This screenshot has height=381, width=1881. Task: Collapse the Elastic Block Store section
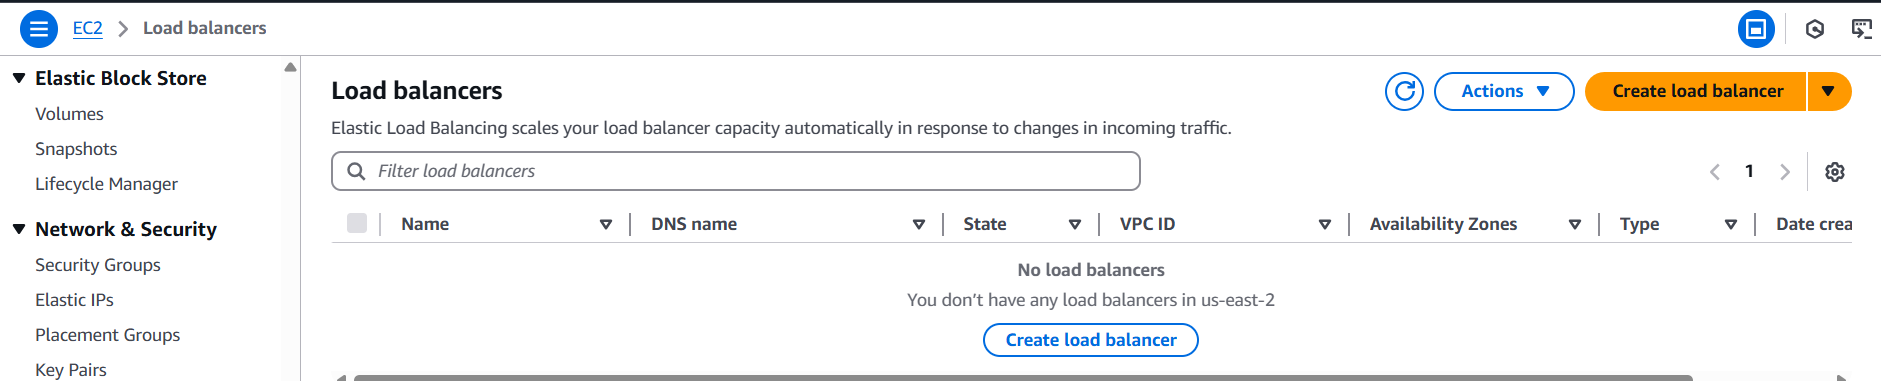coord(19,78)
